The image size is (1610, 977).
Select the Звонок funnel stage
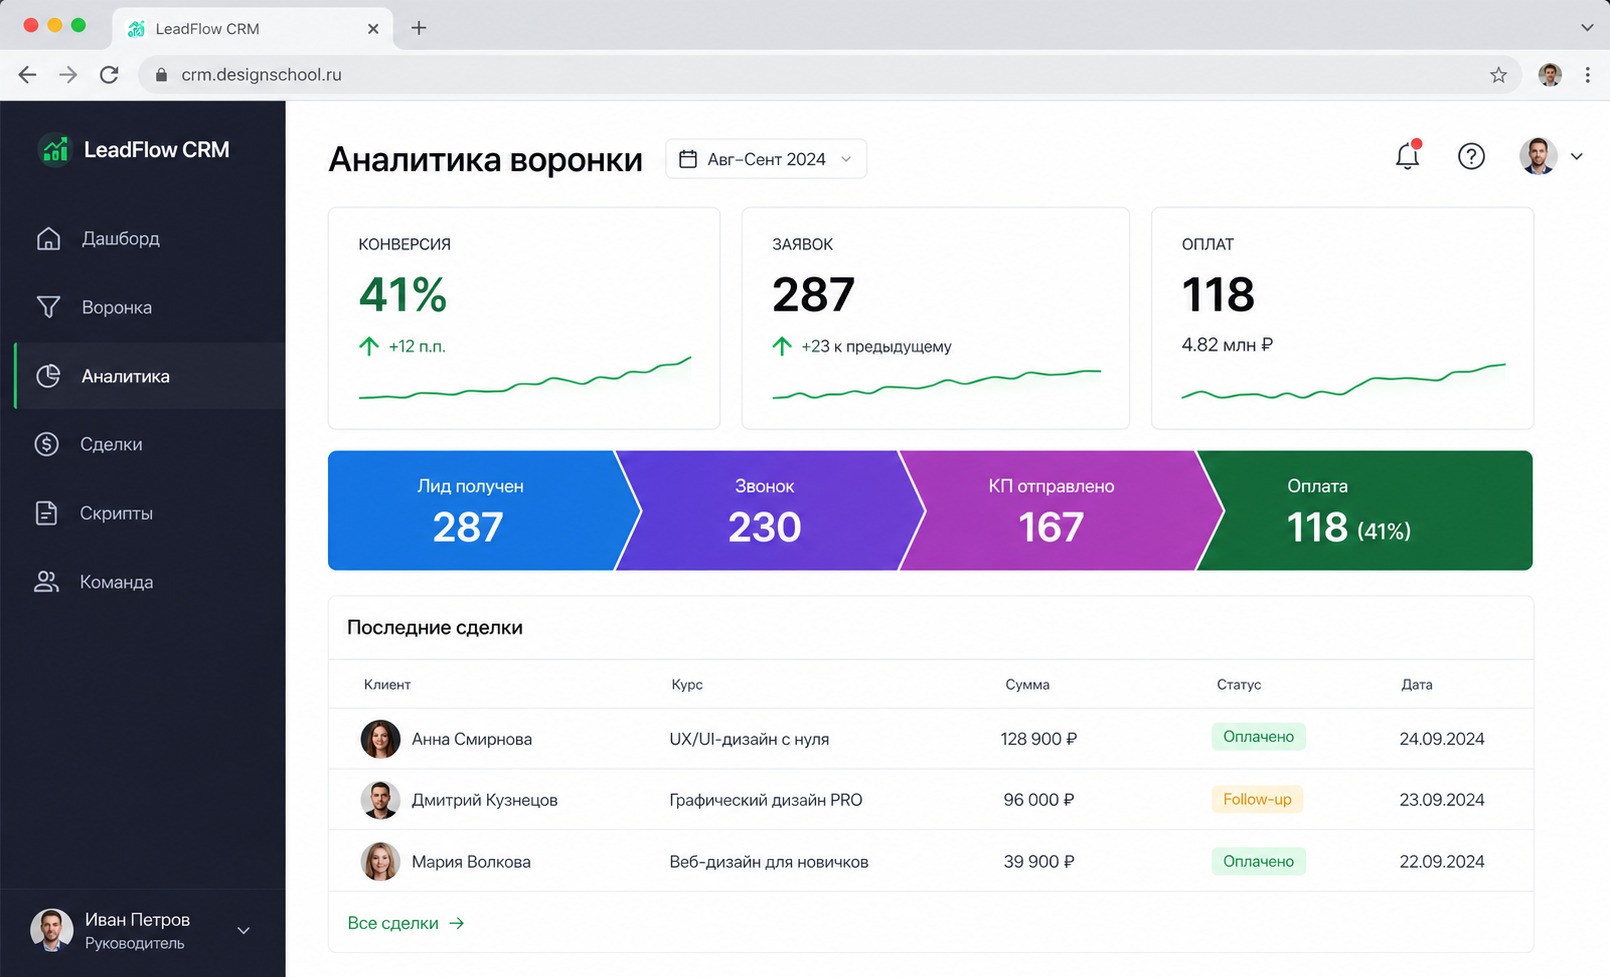[765, 511]
